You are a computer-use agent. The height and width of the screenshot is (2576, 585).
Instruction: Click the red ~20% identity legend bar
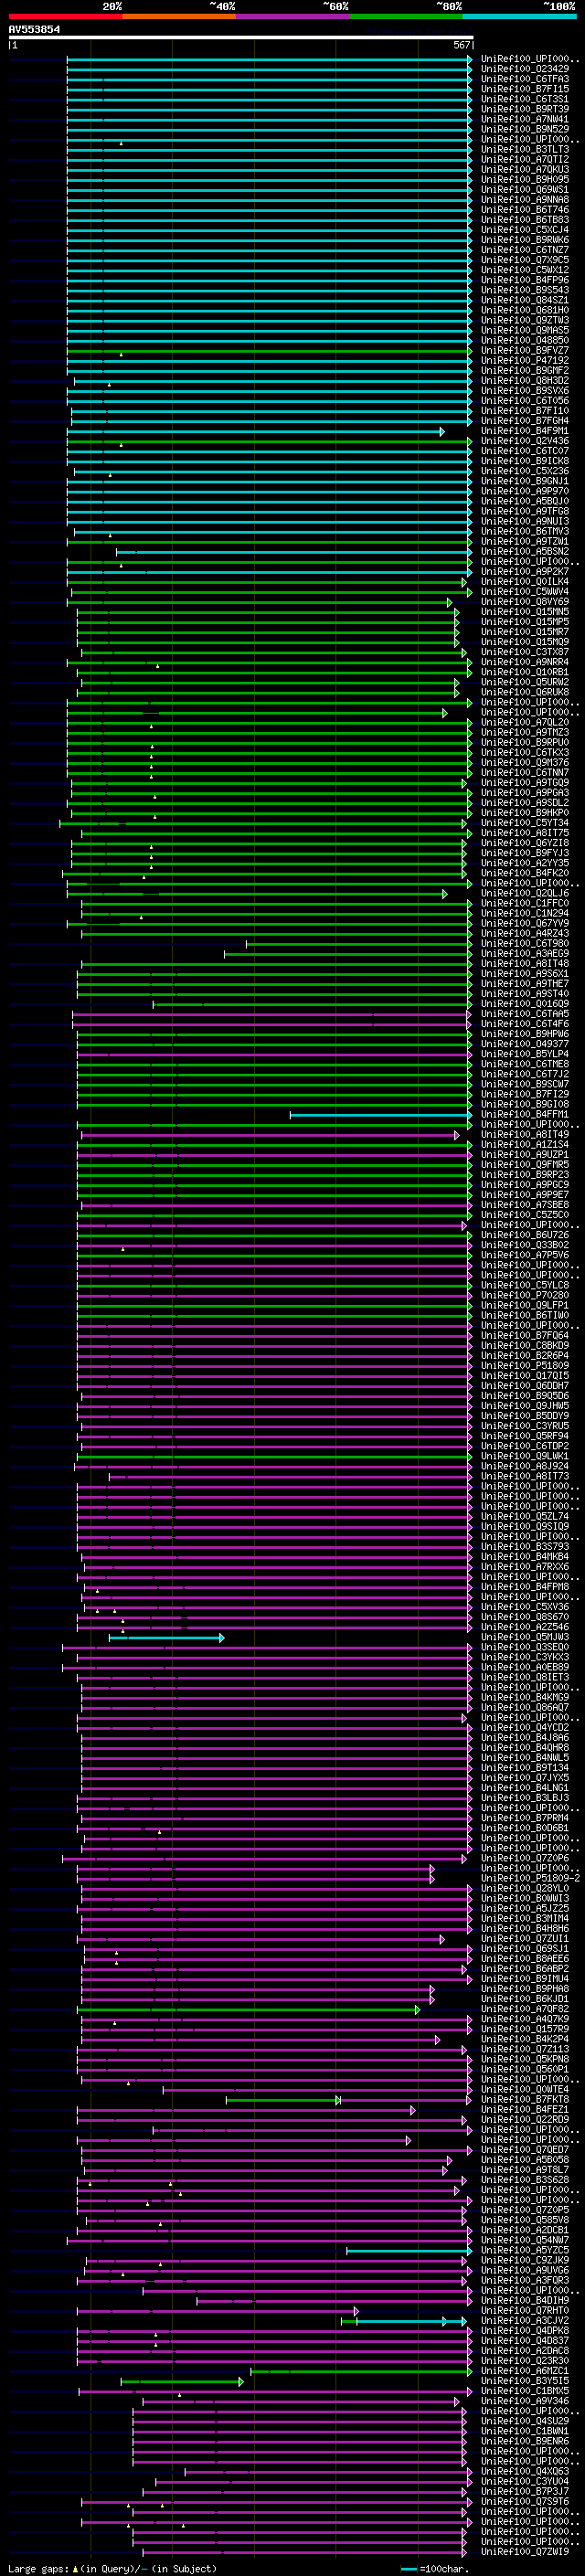pyautogui.click(x=65, y=16)
